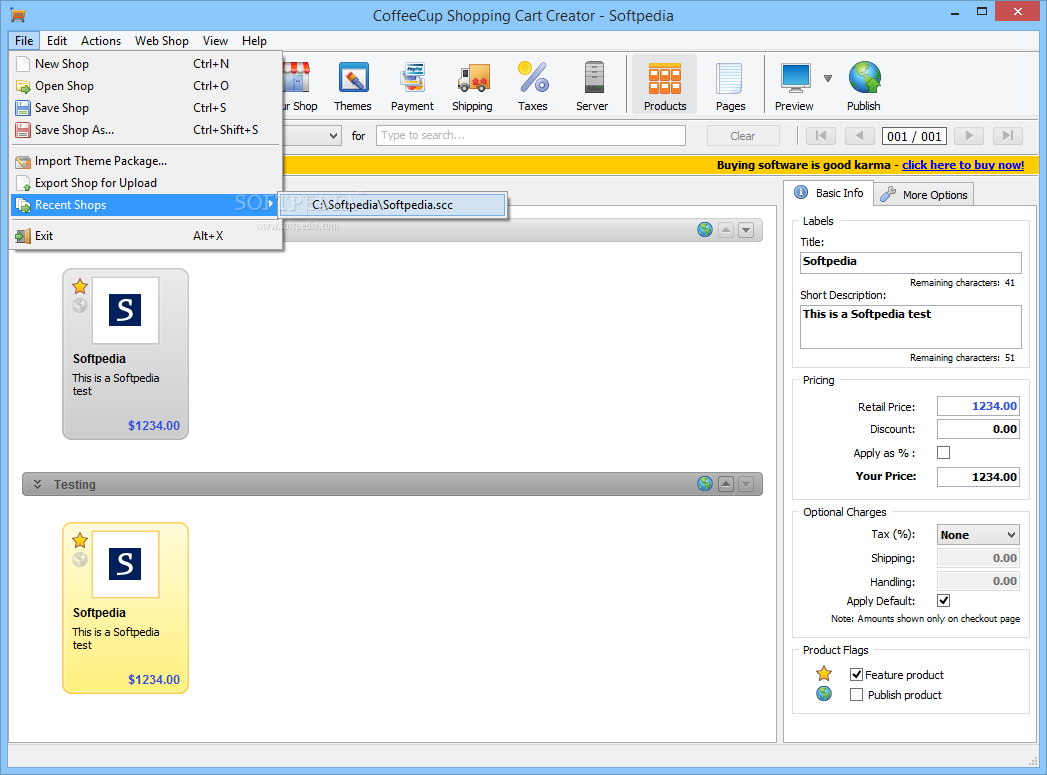
Task: Select the gray Softpedia product thumbnail
Action: click(126, 310)
